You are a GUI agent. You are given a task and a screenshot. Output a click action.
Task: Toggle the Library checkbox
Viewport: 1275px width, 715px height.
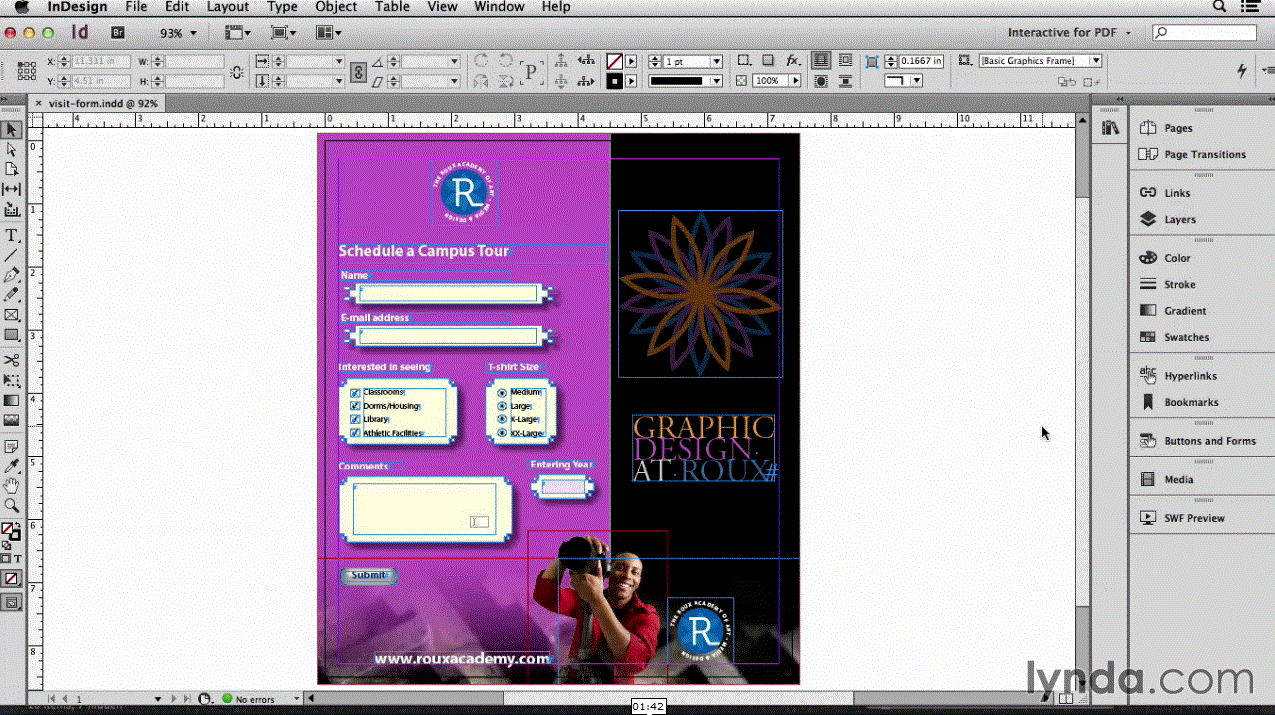(355, 419)
